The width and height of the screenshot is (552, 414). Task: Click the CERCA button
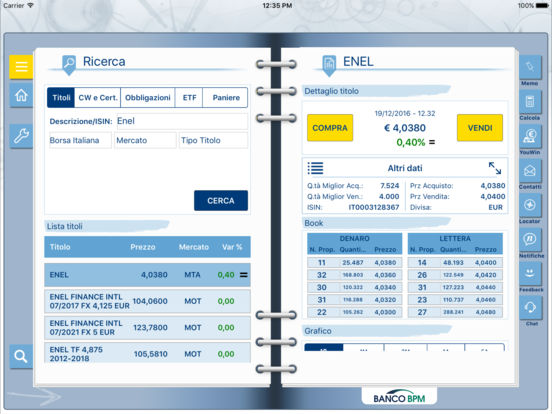221,201
